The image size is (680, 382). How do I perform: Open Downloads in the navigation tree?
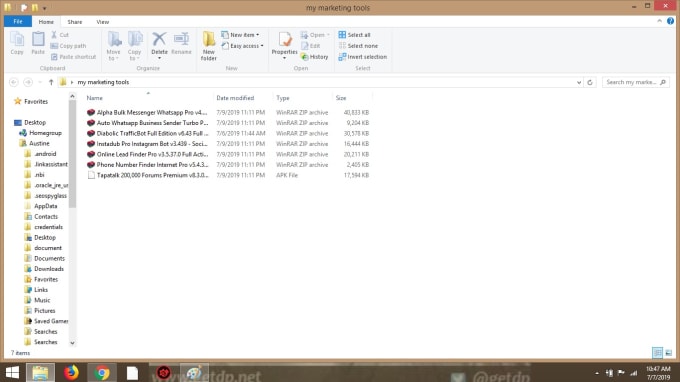click(44, 269)
